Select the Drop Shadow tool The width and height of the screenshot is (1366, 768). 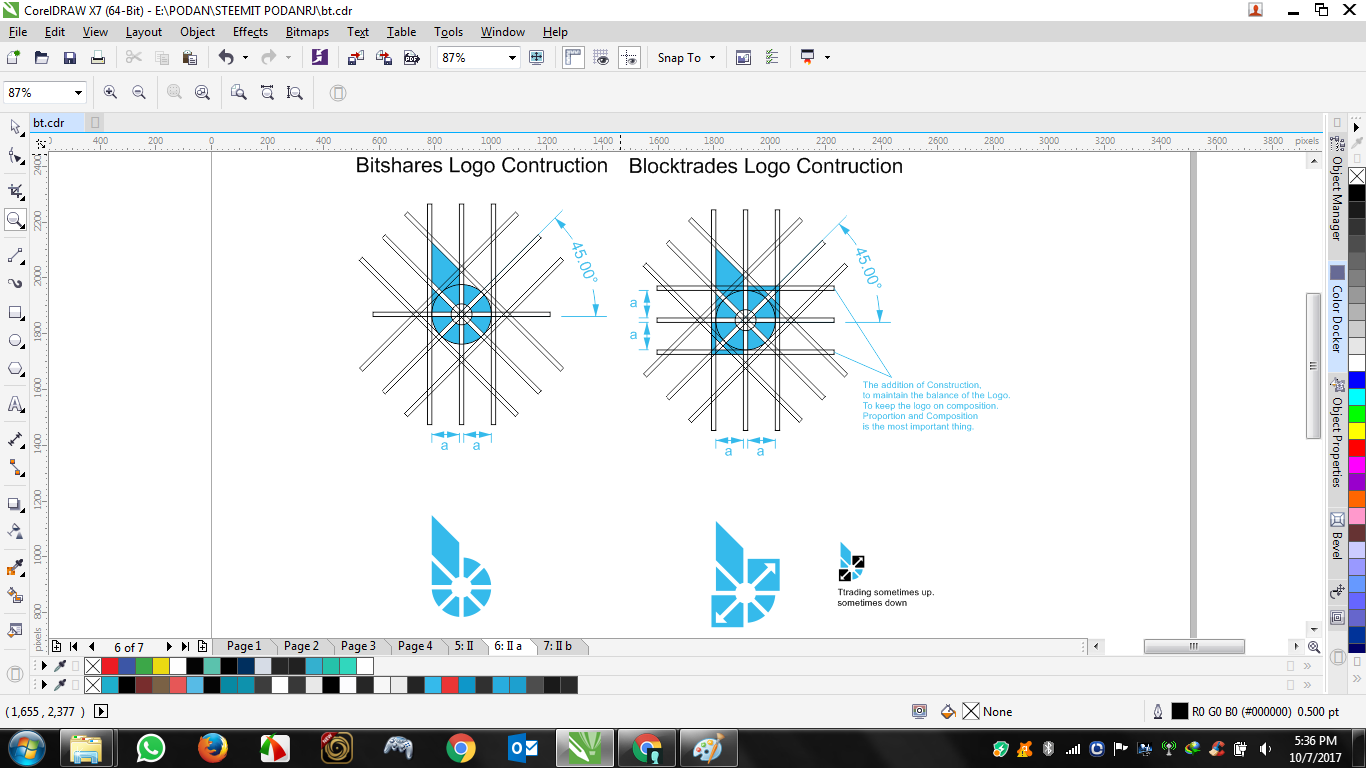(15, 503)
